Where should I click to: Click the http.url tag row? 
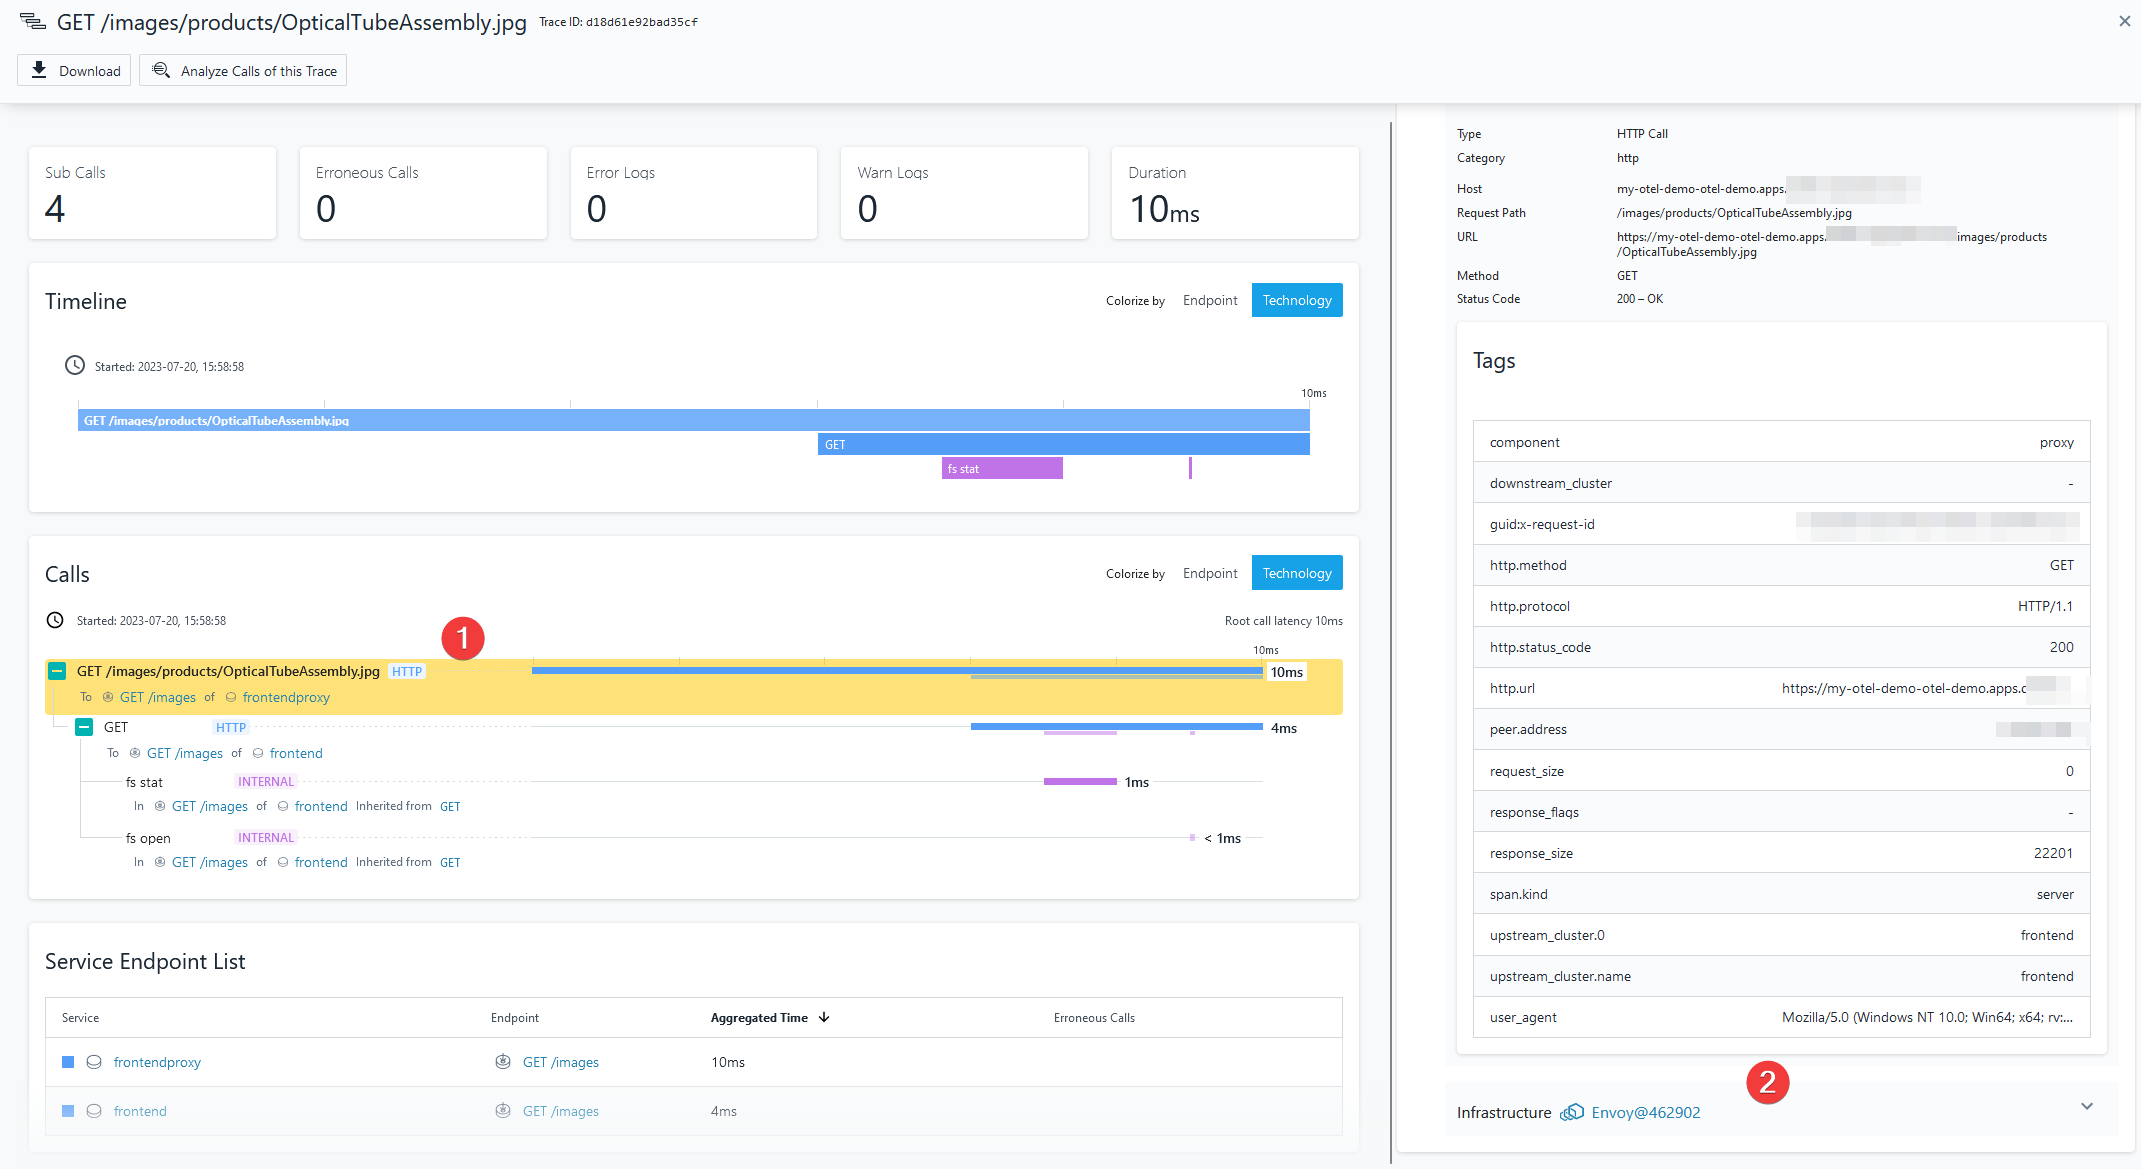pos(1781,688)
